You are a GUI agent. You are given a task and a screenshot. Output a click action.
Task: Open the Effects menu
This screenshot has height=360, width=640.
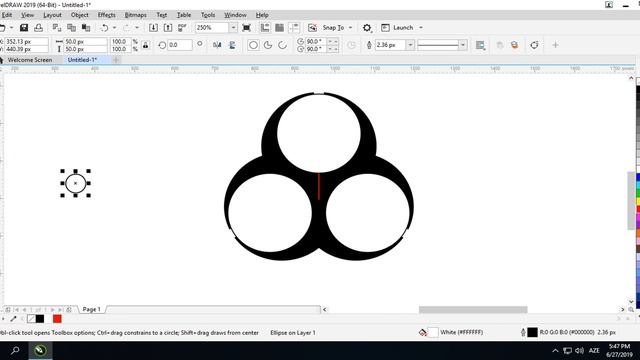coord(107,15)
